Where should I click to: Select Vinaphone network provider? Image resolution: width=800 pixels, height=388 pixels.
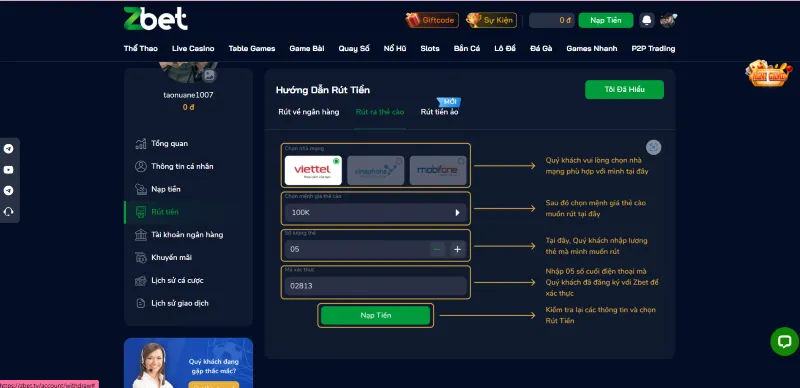(x=376, y=171)
